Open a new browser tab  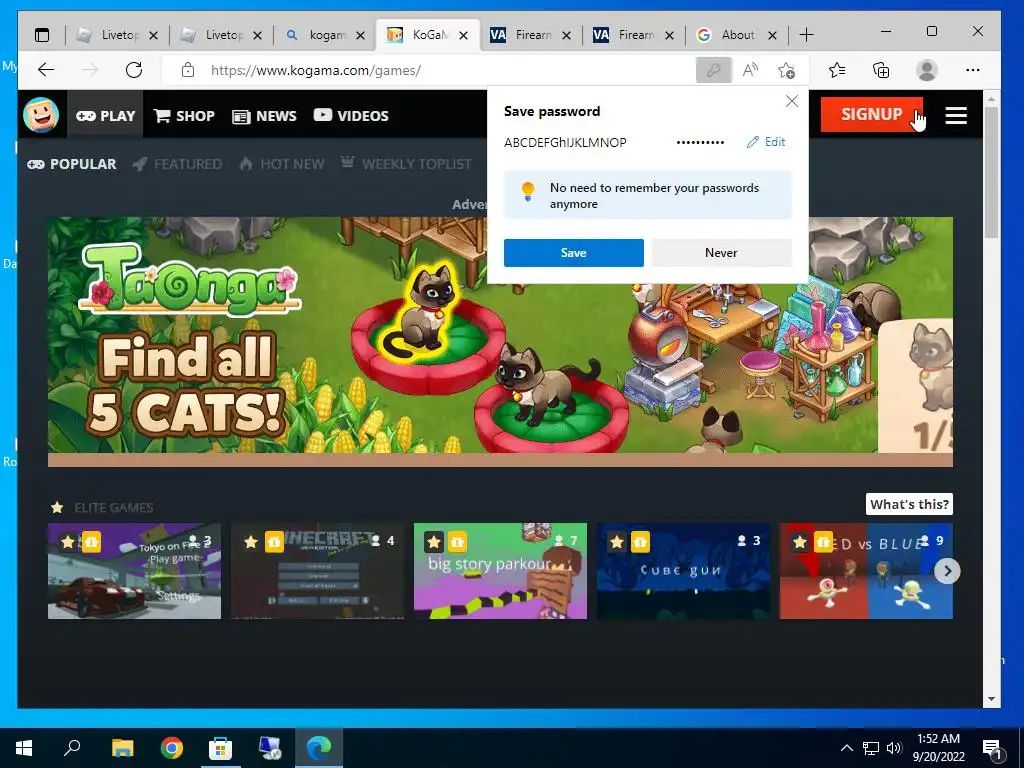(x=807, y=35)
